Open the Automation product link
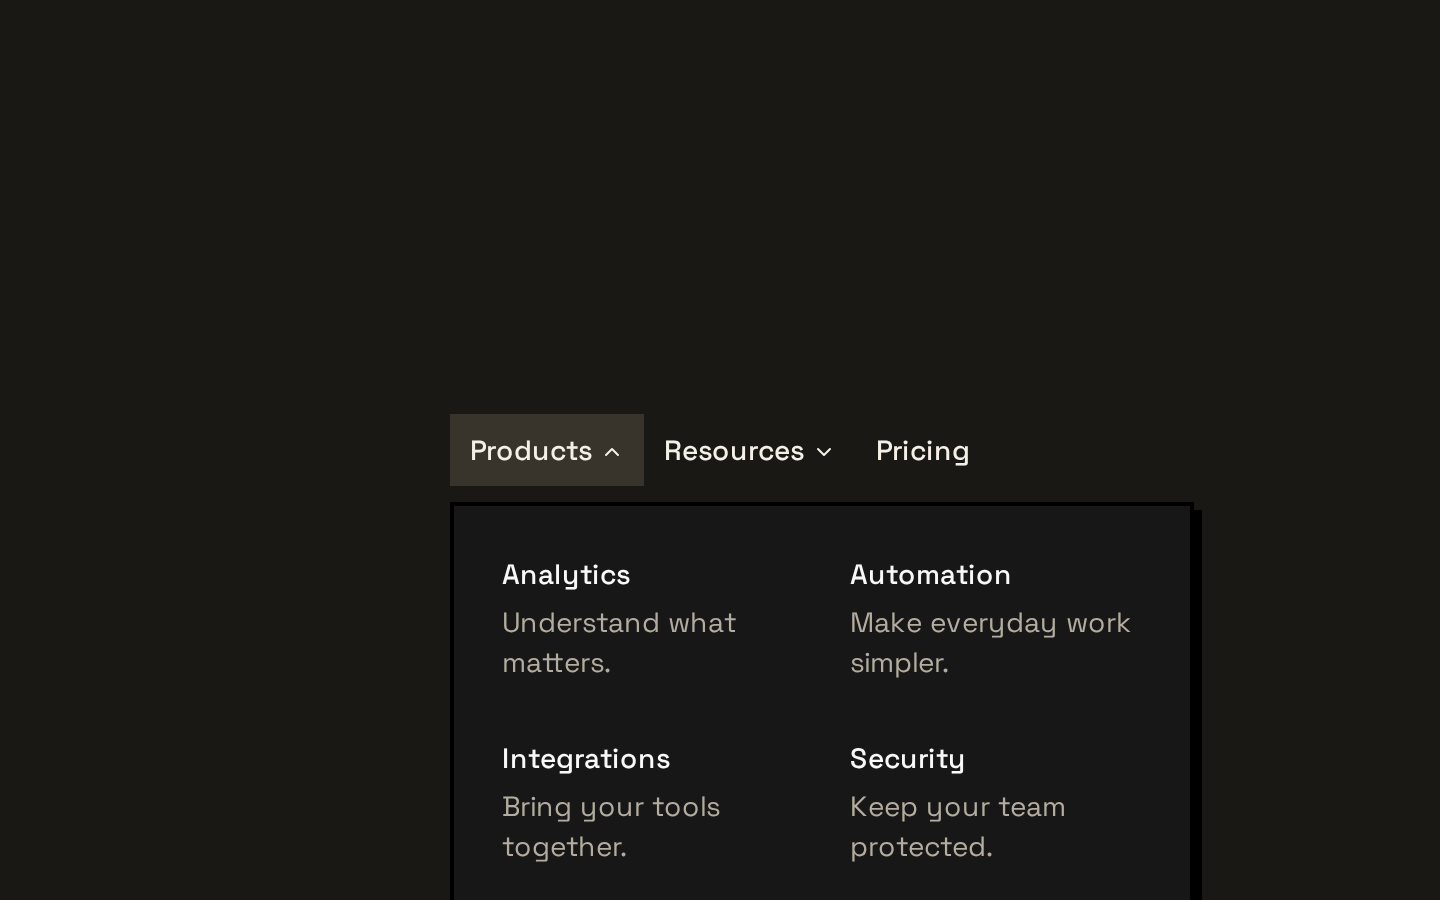Screen dimensions: 1440x900 (x=996, y=618)
